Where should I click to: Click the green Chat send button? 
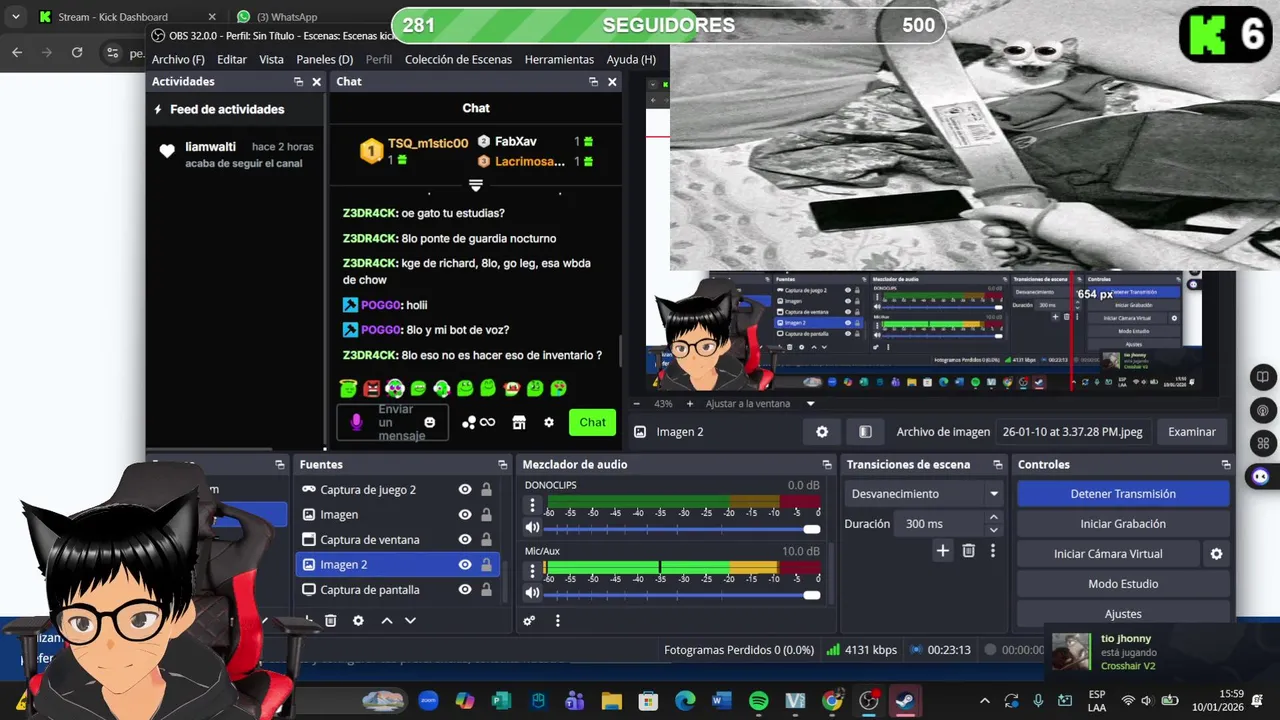coord(592,422)
